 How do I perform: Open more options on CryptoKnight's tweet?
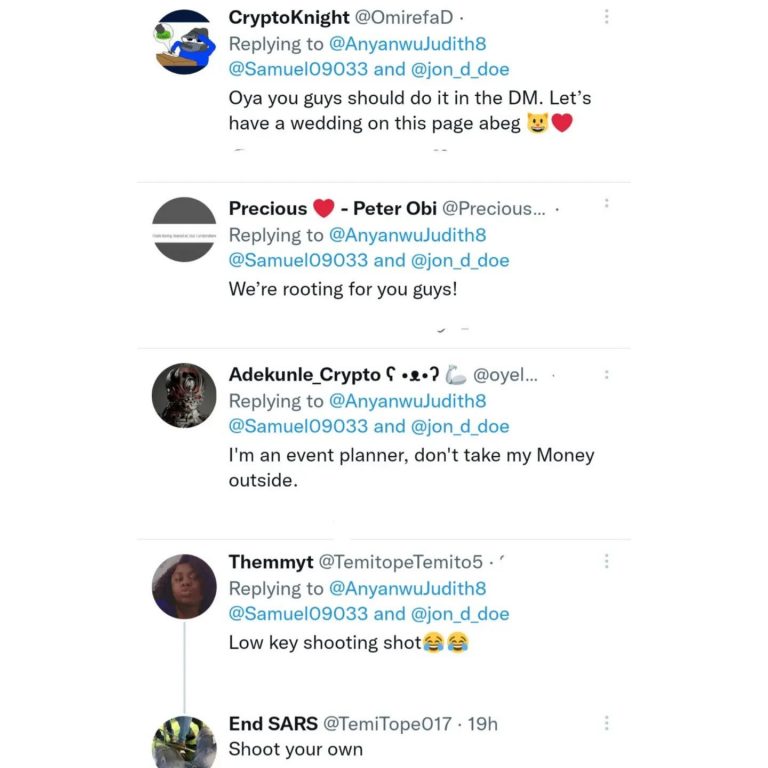(606, 17)
